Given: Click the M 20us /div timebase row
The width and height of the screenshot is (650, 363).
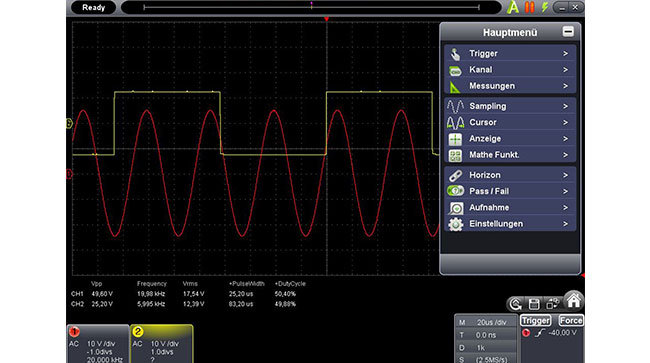Looking at the screenshot, I should [486, 322].
